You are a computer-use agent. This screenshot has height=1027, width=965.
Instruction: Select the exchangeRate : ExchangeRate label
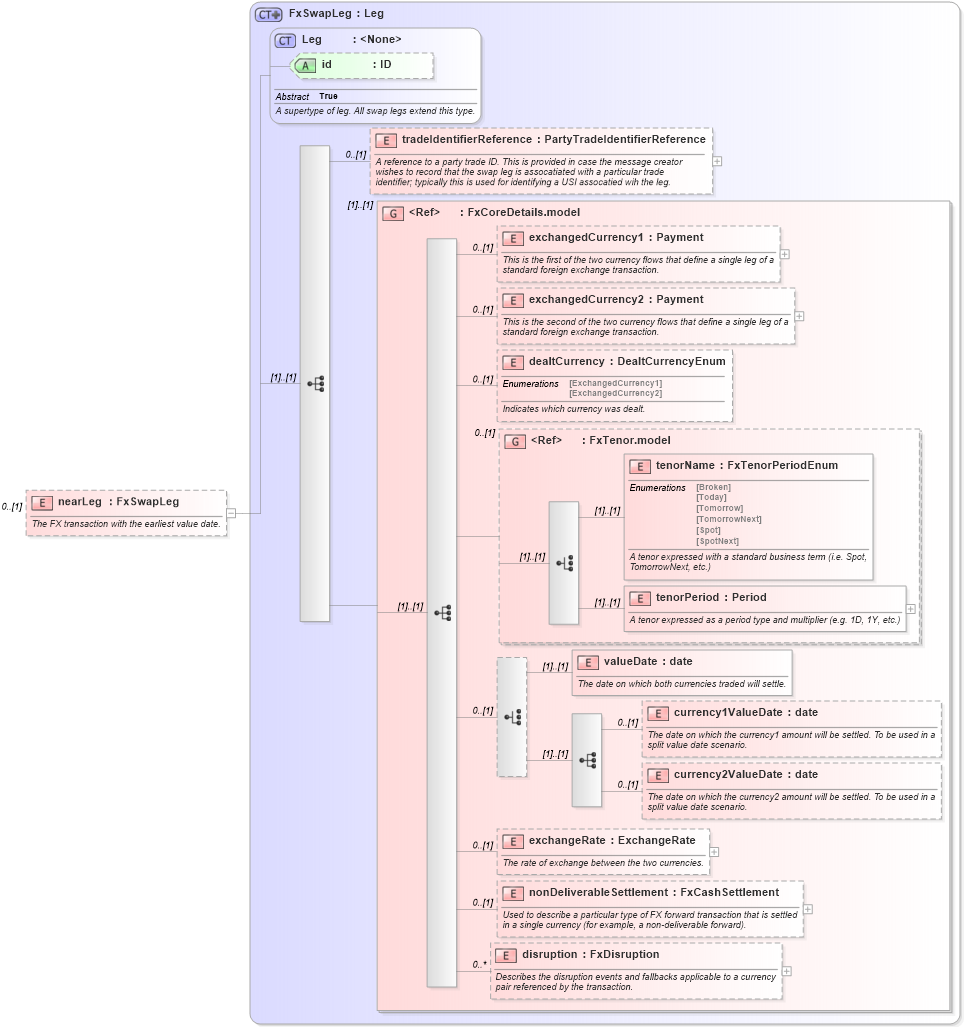[612, 841]
